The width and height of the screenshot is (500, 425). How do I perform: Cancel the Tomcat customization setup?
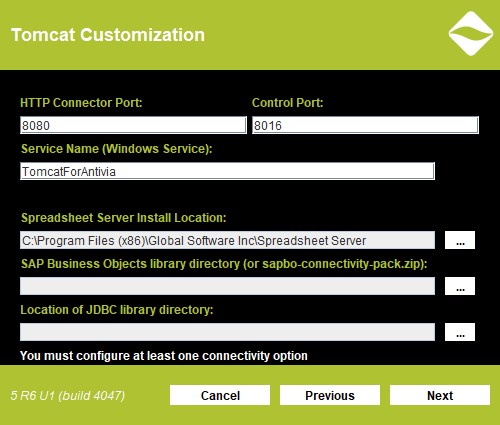(x=220, y=395)
